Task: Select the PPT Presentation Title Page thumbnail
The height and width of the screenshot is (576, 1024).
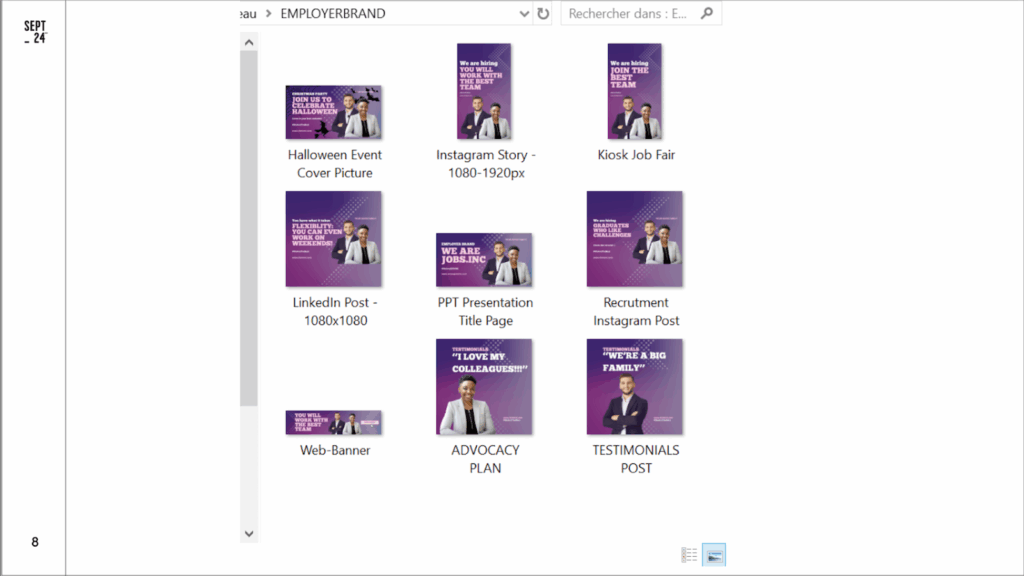Action: point(484,260)
